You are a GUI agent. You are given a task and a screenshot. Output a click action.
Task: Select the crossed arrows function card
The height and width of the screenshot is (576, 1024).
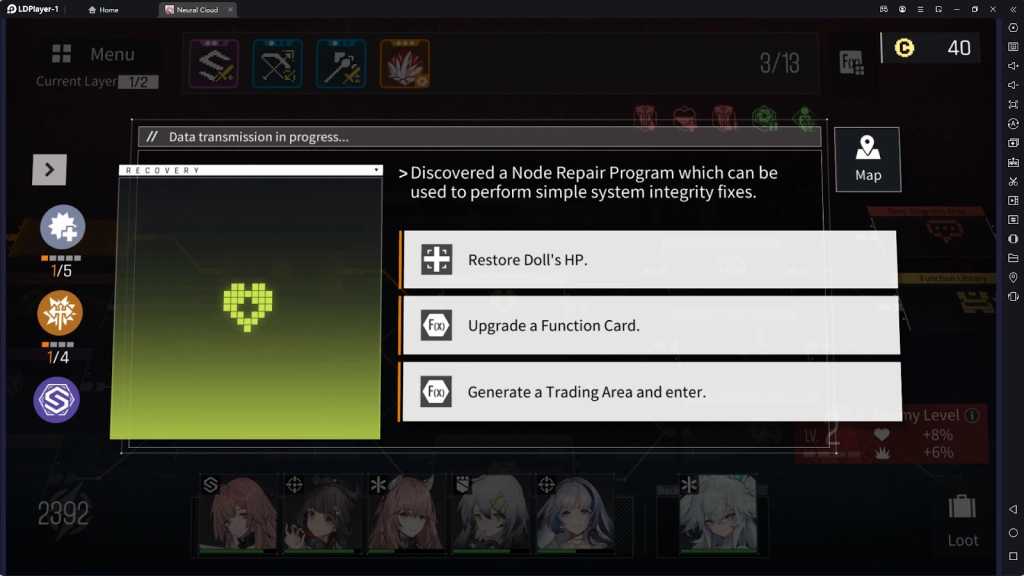(x=278, y=63)
